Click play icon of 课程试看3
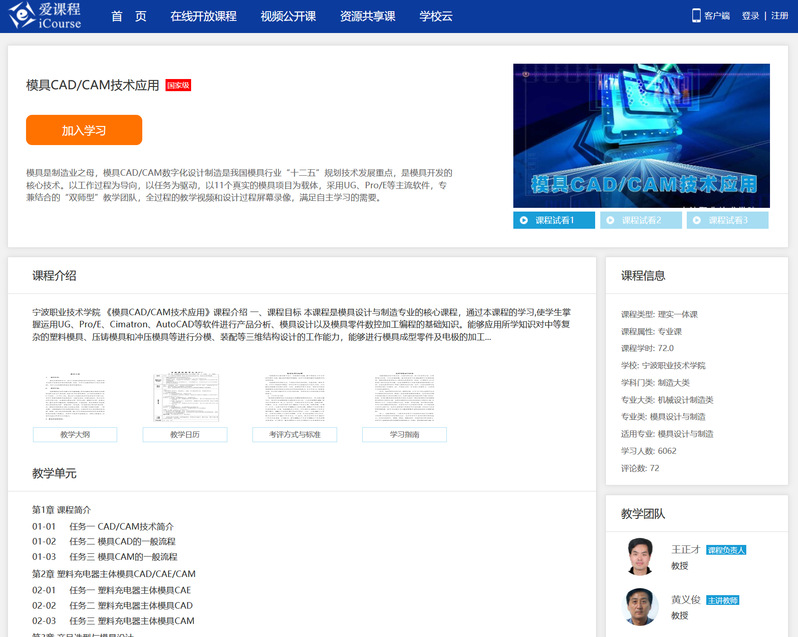Screen dimensions: 798x637 pyautogui.click(x=697, y=220)
